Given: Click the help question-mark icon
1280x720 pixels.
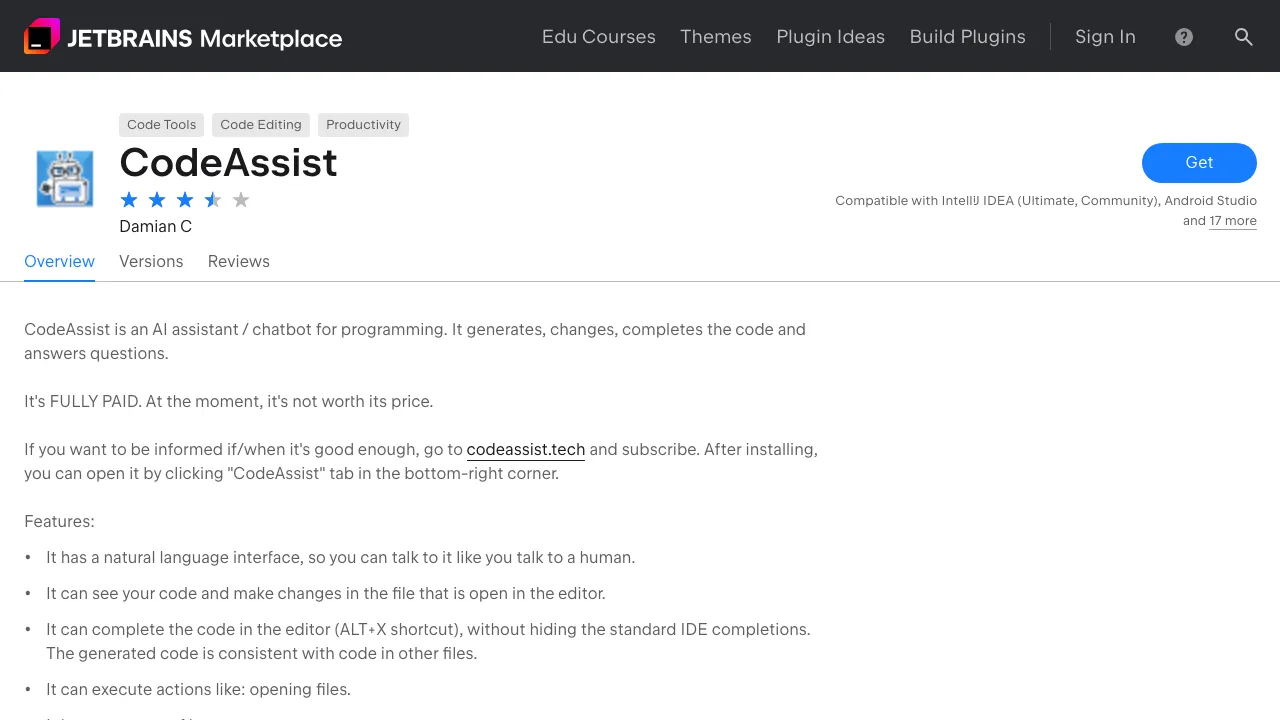Looking at the screenshot, I should click(1184, 37).
